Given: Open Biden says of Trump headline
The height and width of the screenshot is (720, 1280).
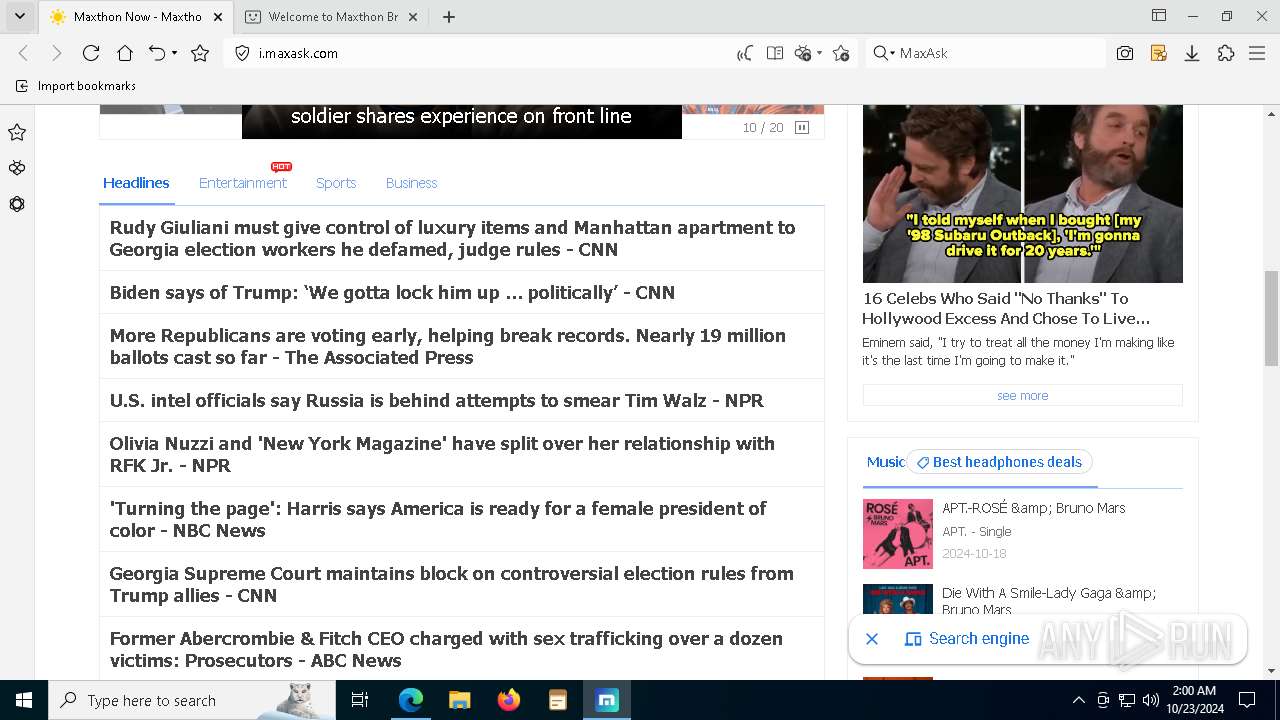Looking at the screenshot, I should (392, 292).
